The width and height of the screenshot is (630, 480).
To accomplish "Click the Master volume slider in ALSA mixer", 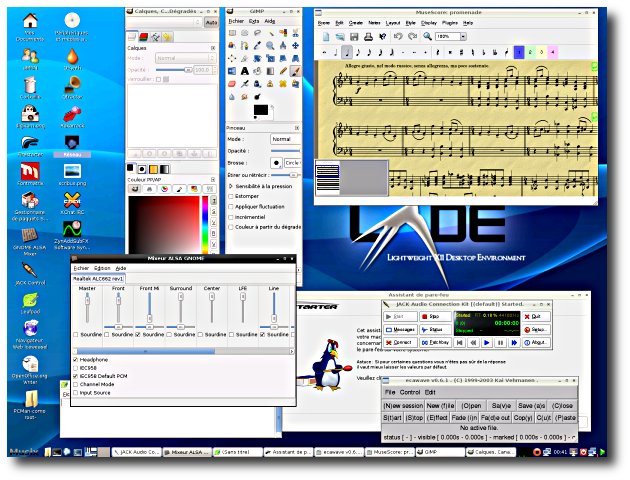I will click(x=87, y=308).
